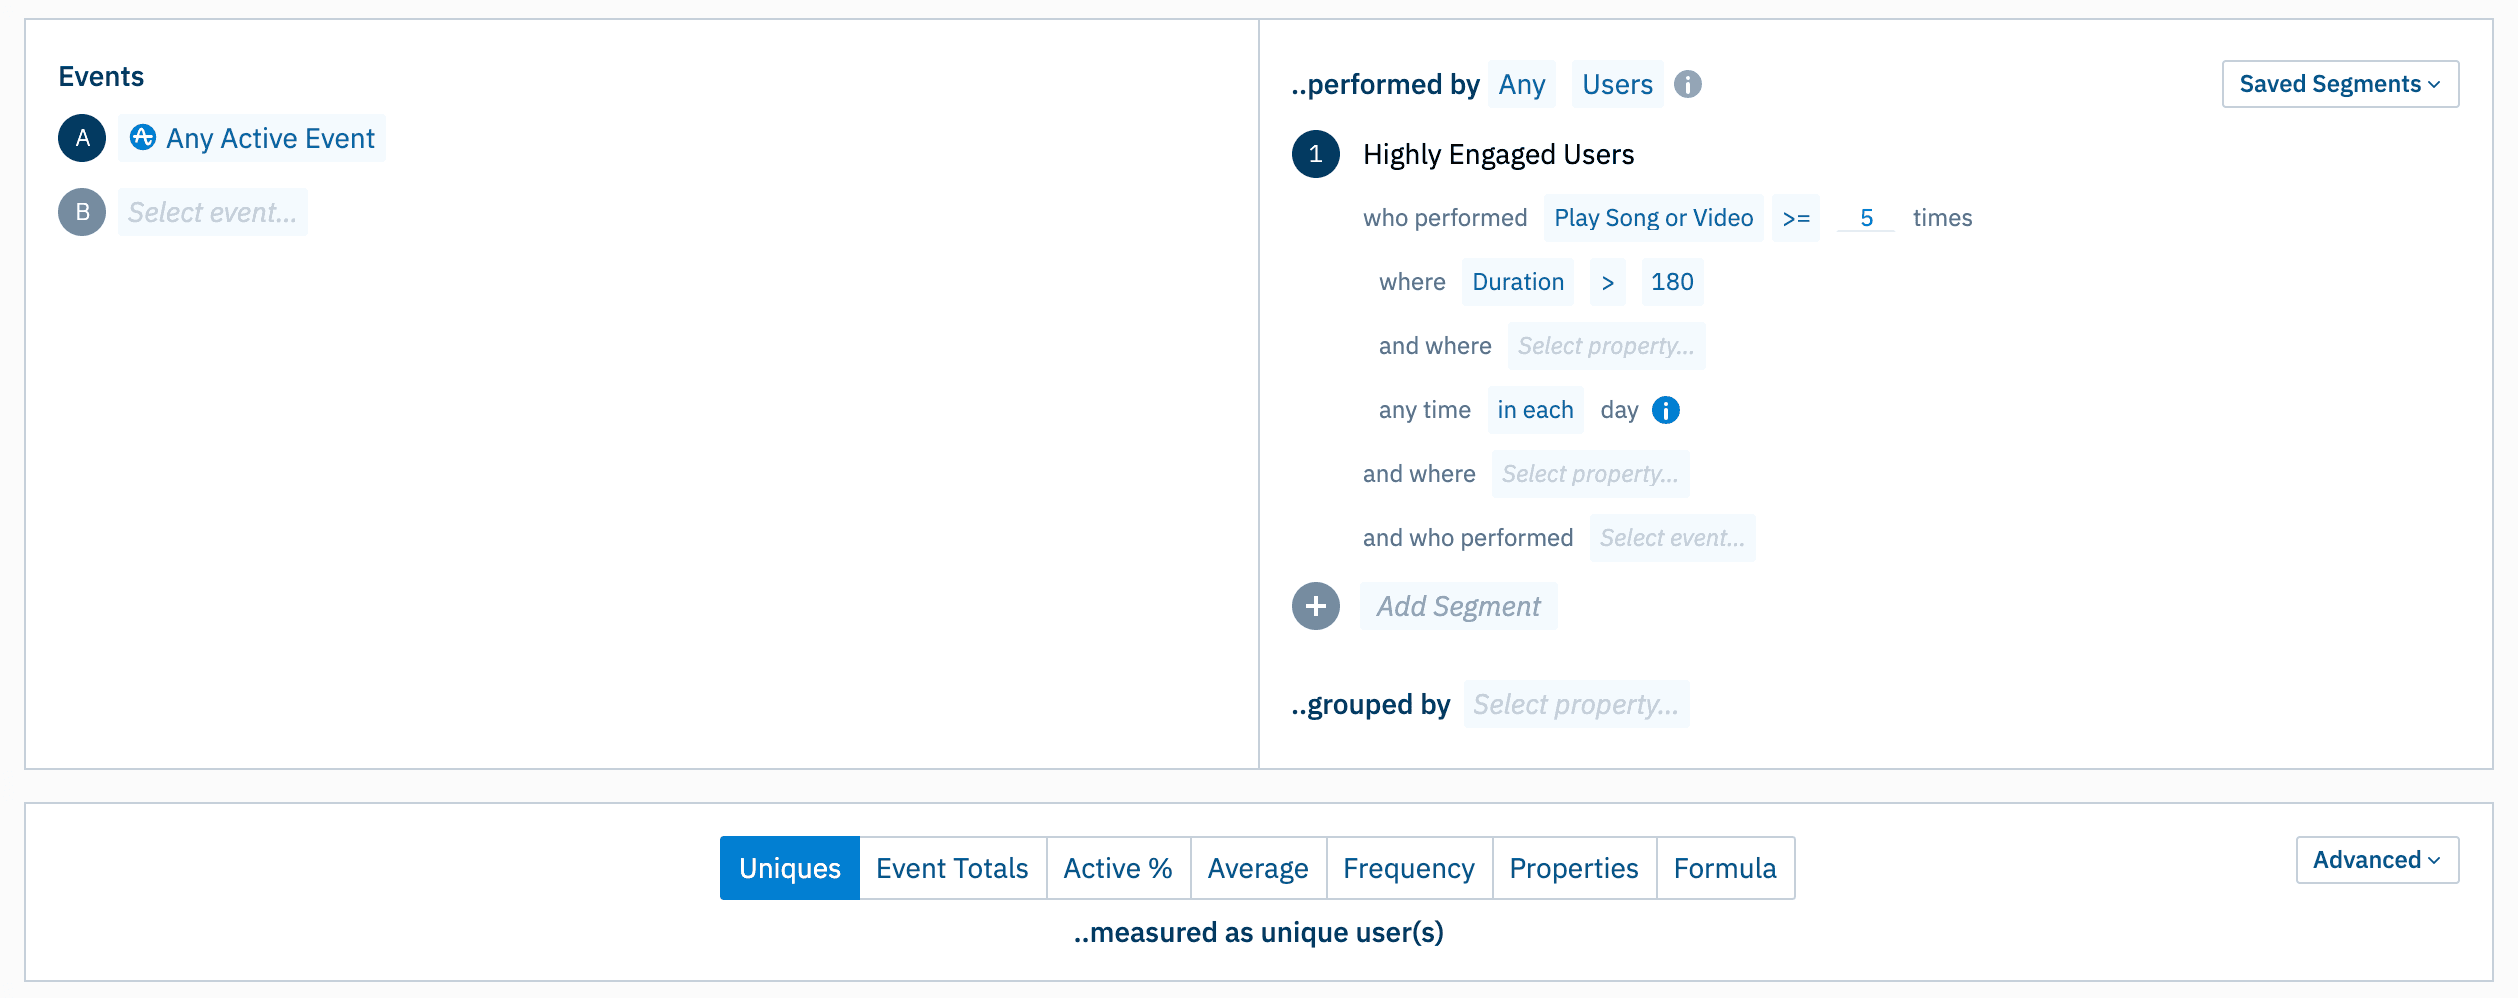Open the Saved Segments dropdown
Screen dimensions: 2518x998
pos(2340,84)
